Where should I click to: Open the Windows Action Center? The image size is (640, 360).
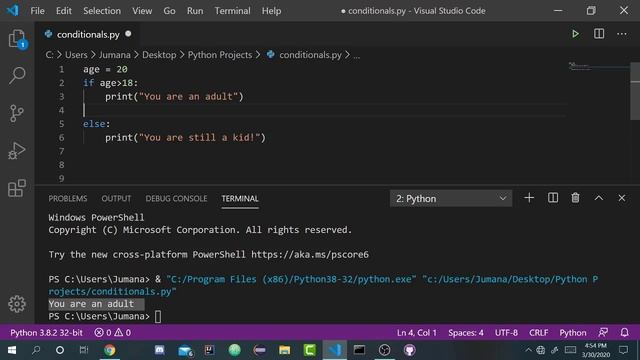(623, 350)
